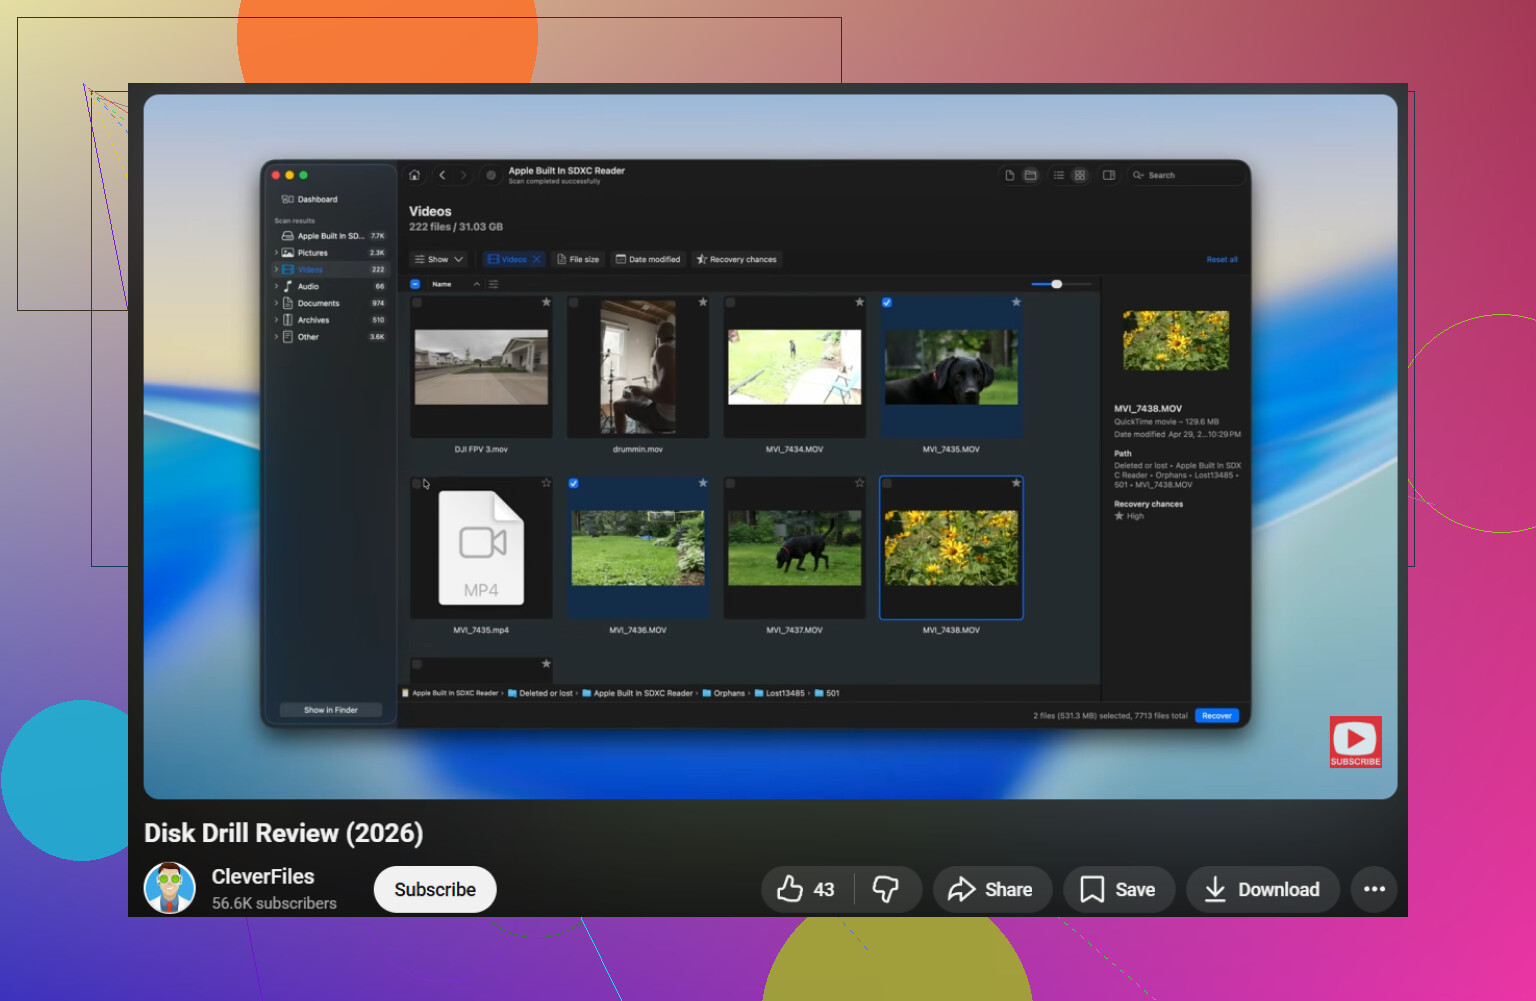The image size is (1536, 1001).
Task: Check the MVI_7438.MOV checkbox
Action: 887,483
